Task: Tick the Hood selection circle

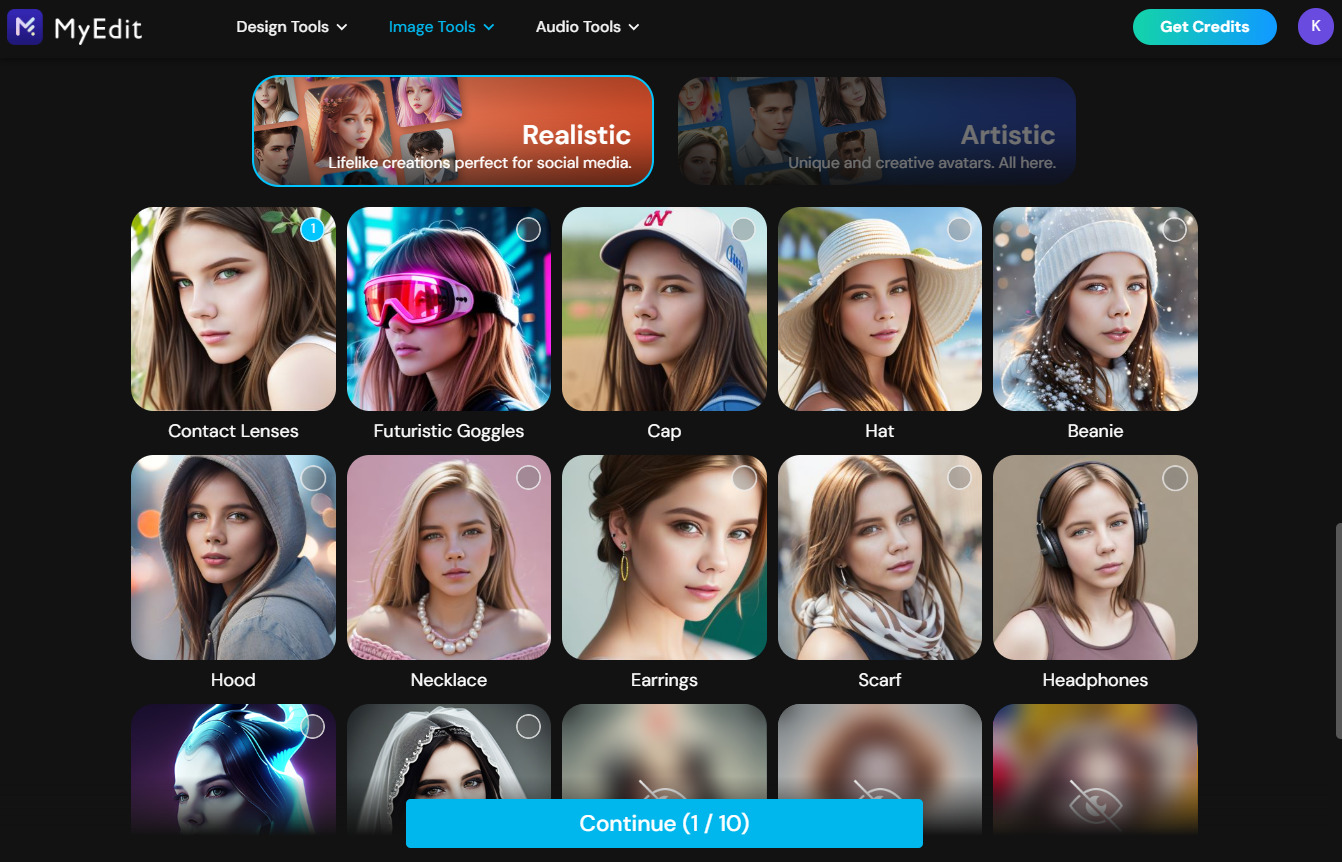Action: (313, 478)
